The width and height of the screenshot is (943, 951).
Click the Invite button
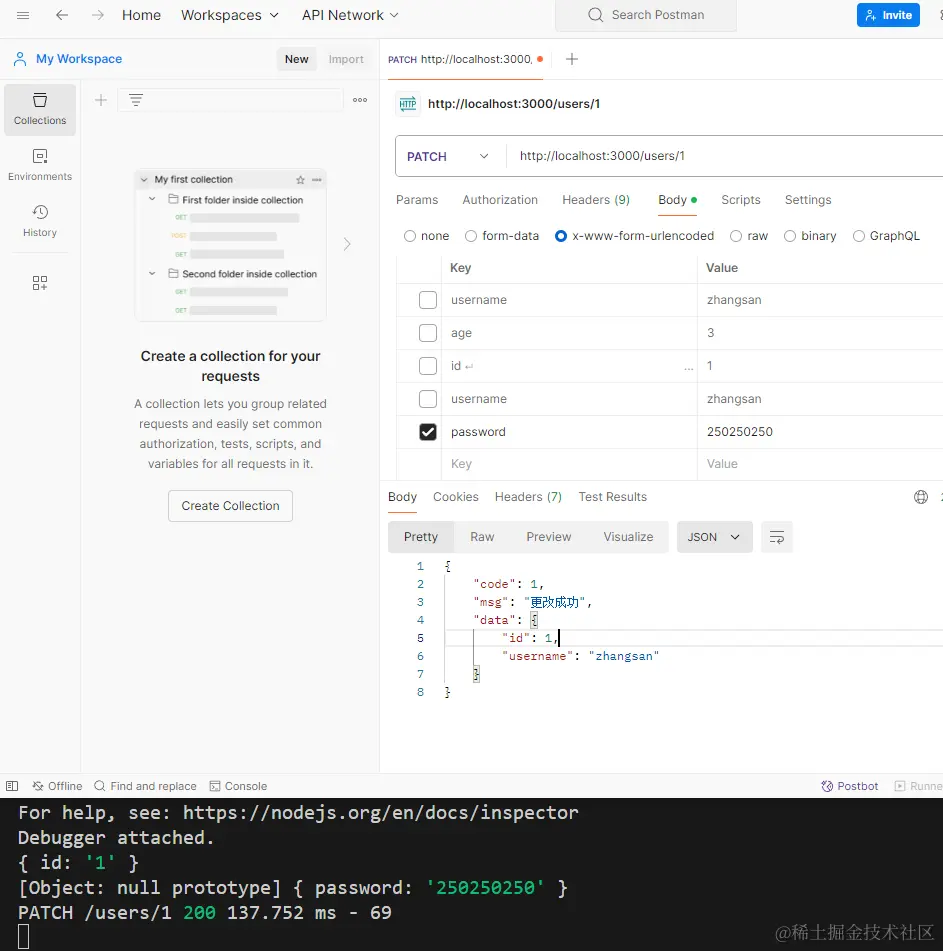point(888,15)
